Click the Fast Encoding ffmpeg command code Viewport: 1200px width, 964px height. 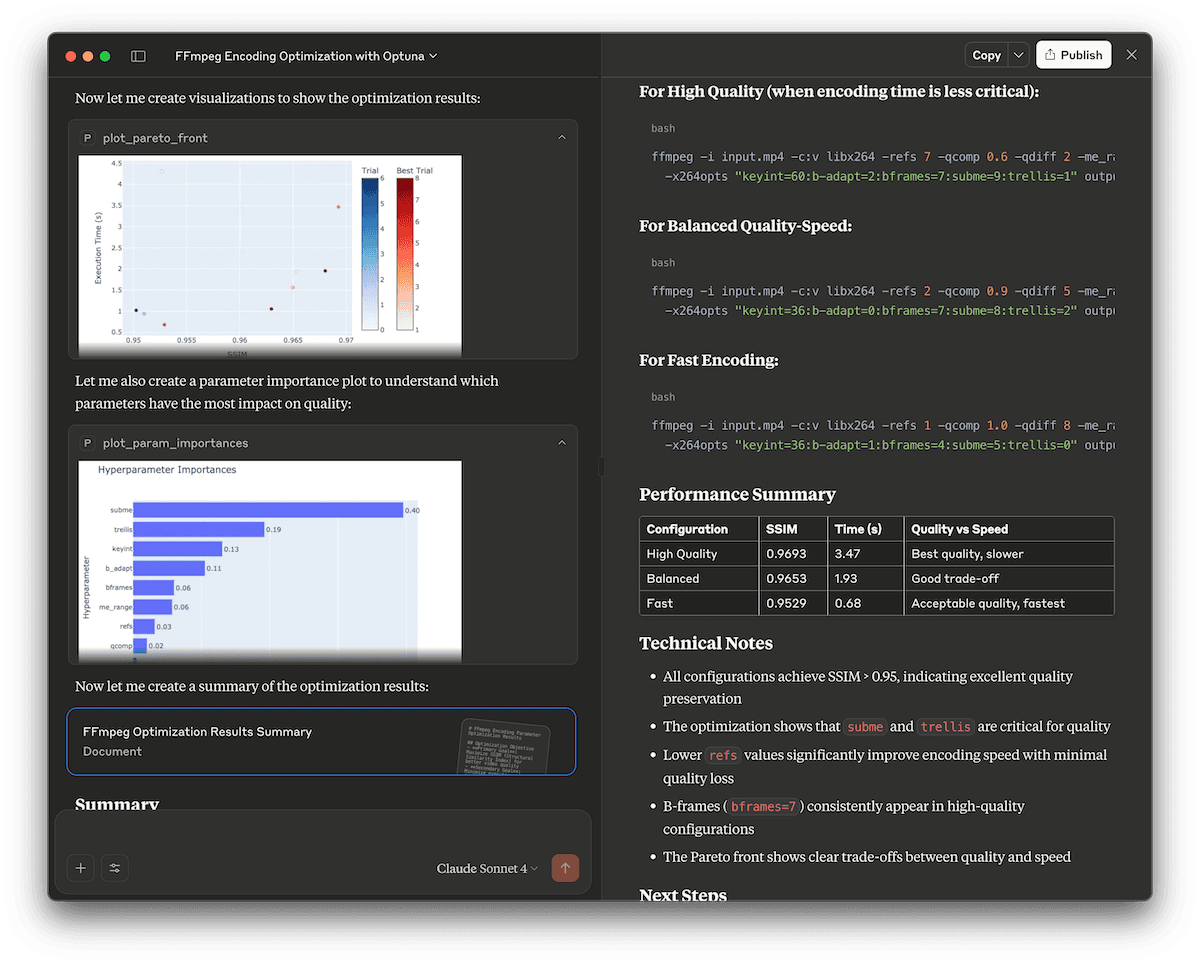click(x=881, y=435)
